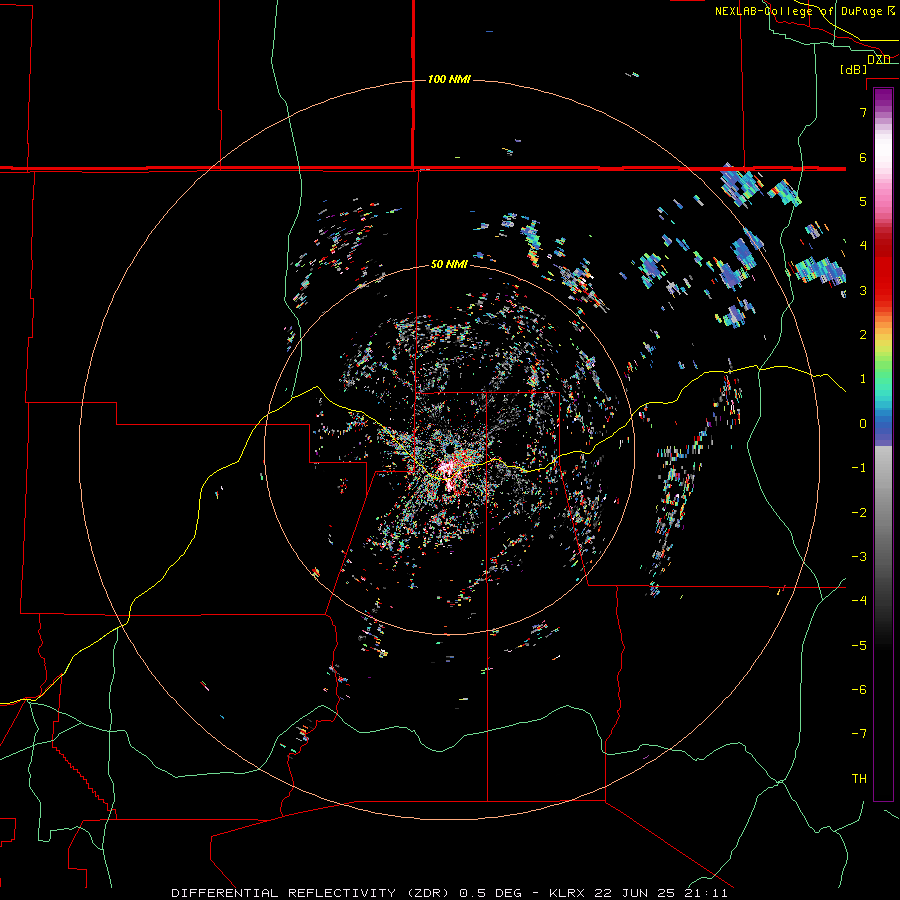
Task: Click the "-1" tick label on scale
Action: pos(859,468)
